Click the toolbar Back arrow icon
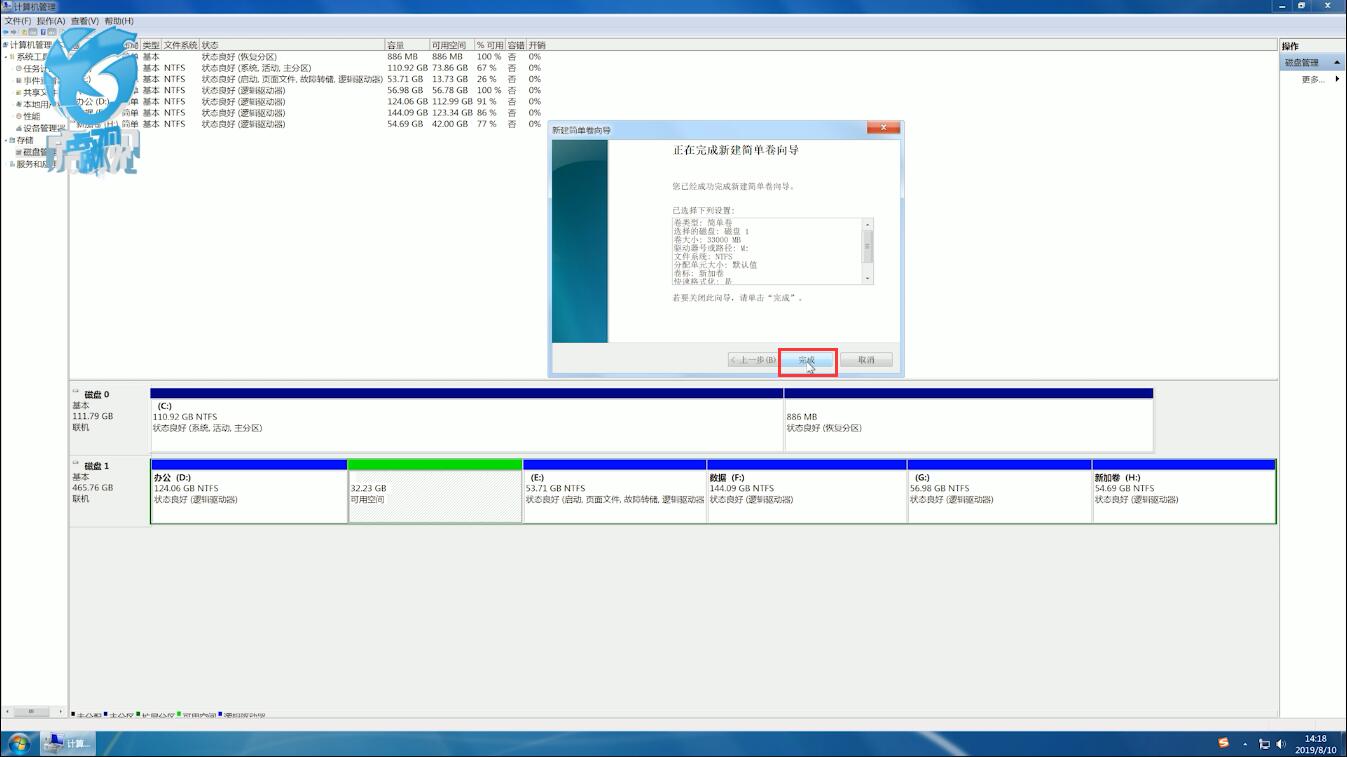This screenshot has height=757, width=1347. (6, 33)
